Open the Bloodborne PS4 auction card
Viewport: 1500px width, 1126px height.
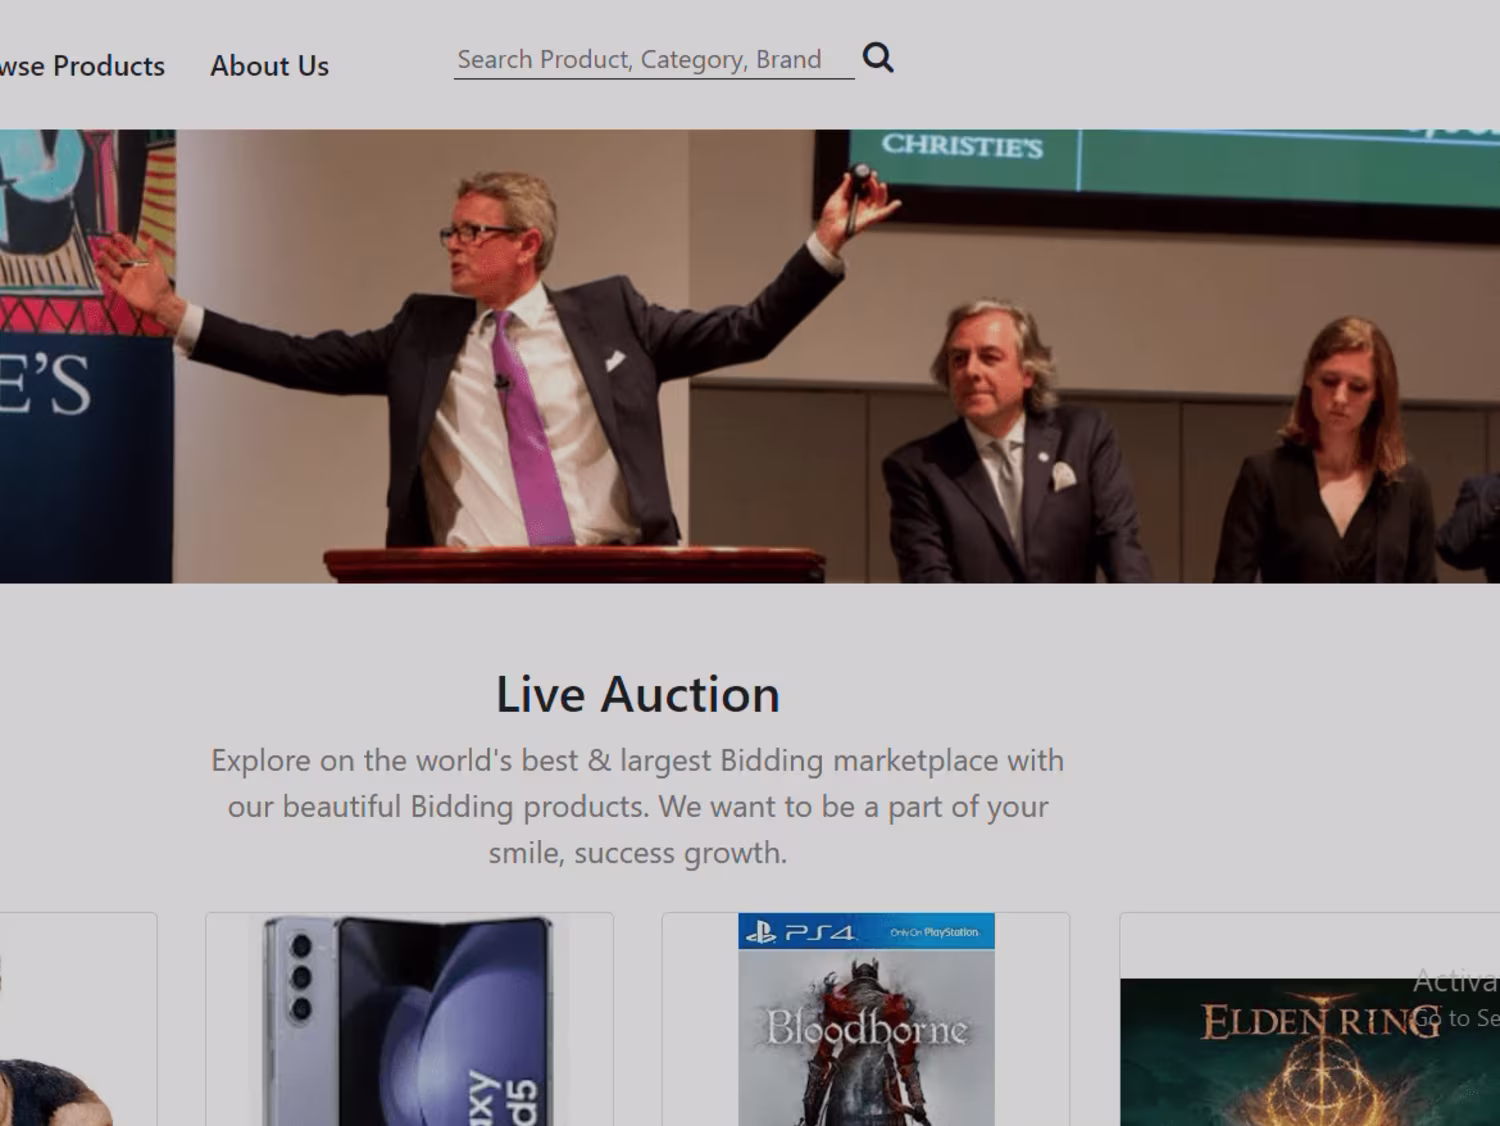coord(866,1020)
